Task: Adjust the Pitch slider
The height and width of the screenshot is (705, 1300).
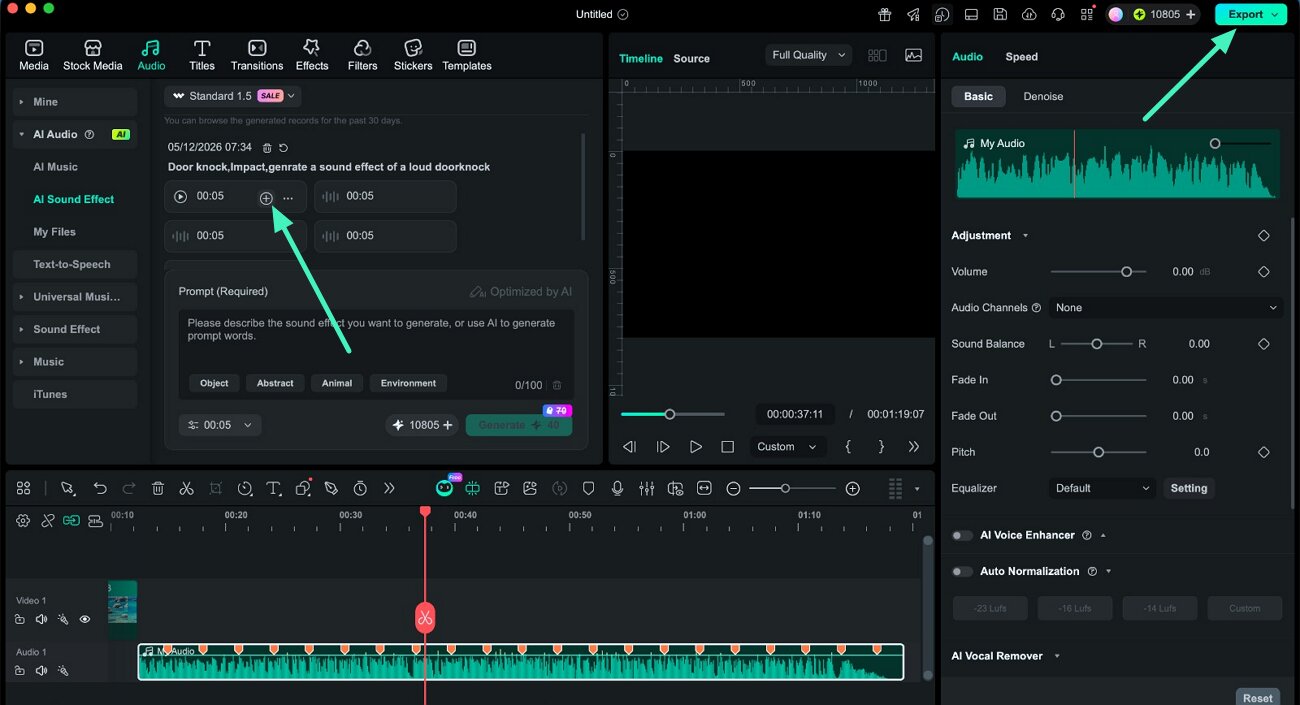Action: (x=1098, y=452)
